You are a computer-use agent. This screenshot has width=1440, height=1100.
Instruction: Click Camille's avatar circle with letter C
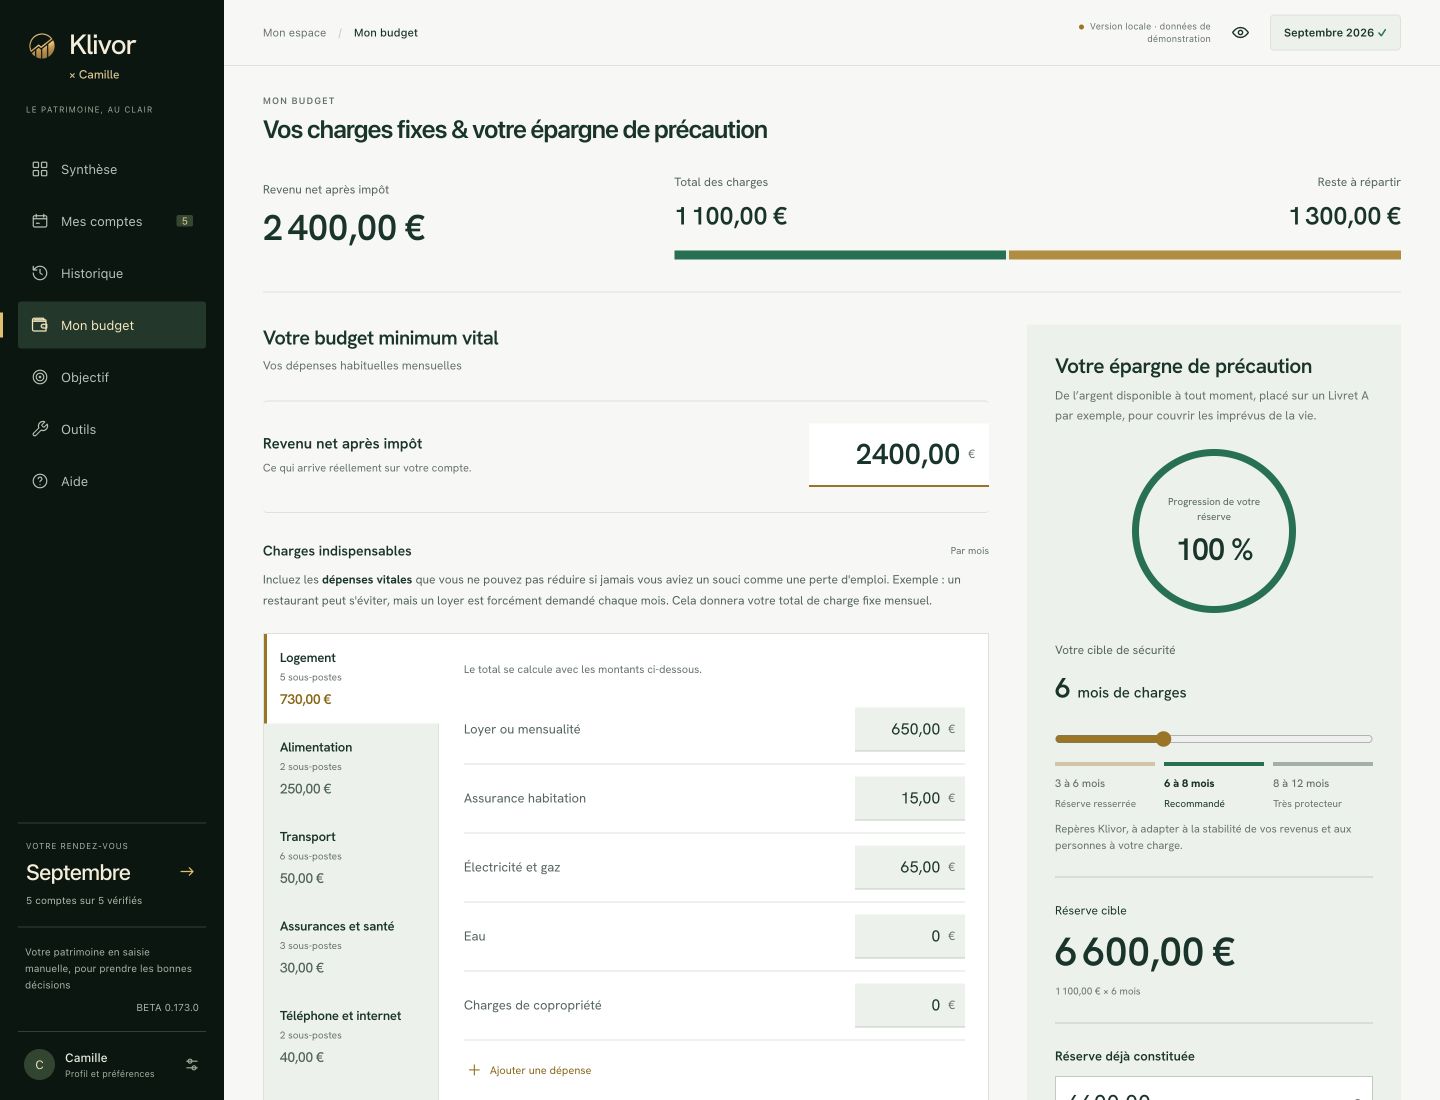pos(39,1065)
